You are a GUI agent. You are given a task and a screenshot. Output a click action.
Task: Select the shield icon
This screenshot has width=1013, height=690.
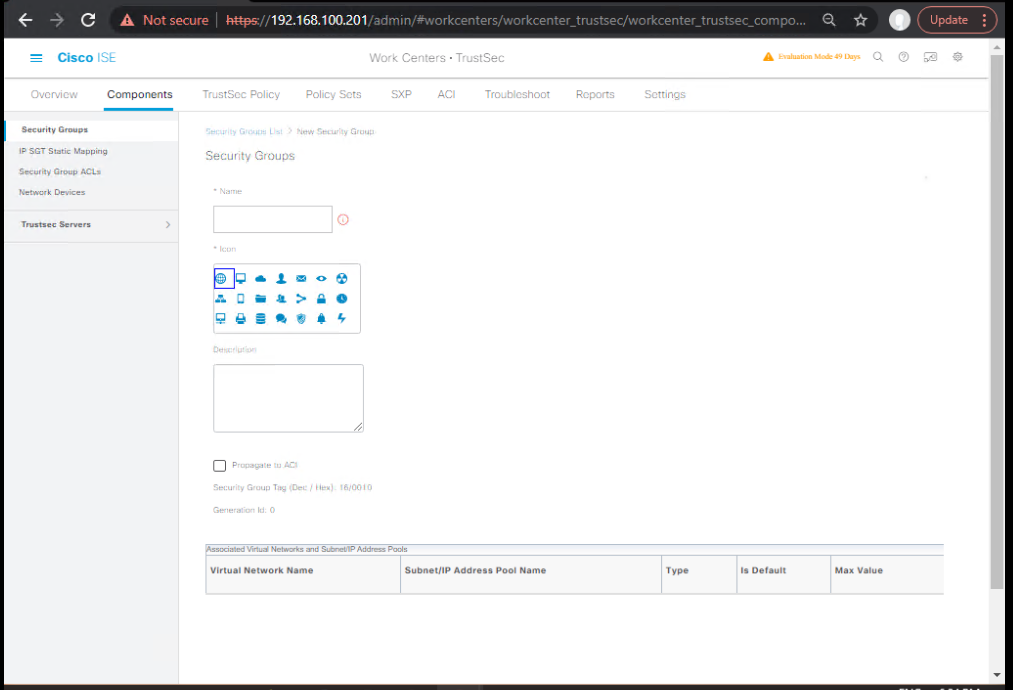[301, 319]
